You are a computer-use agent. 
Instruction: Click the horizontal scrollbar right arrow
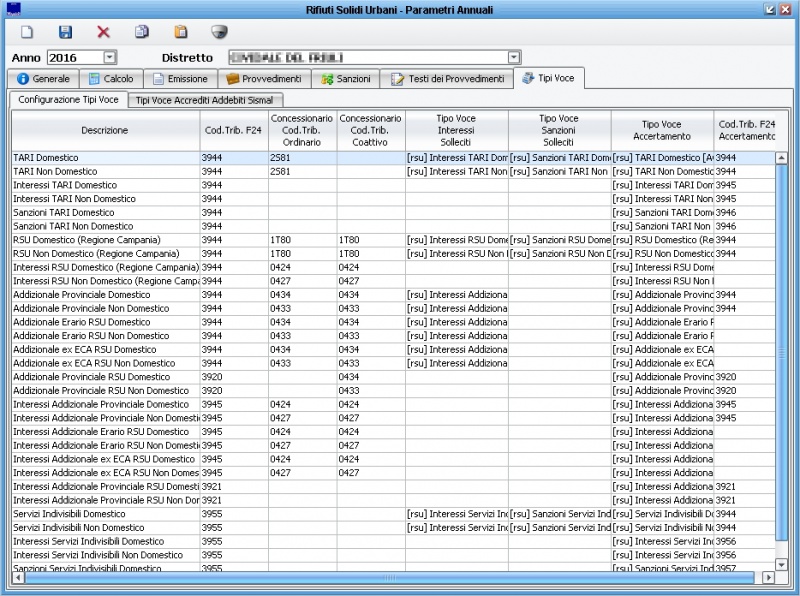768,578
